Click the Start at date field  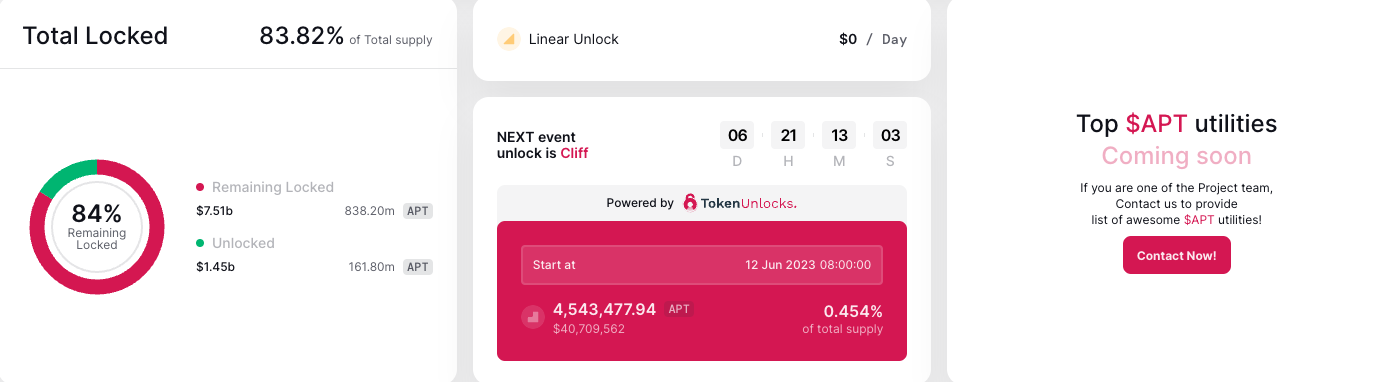pos(702,265)
